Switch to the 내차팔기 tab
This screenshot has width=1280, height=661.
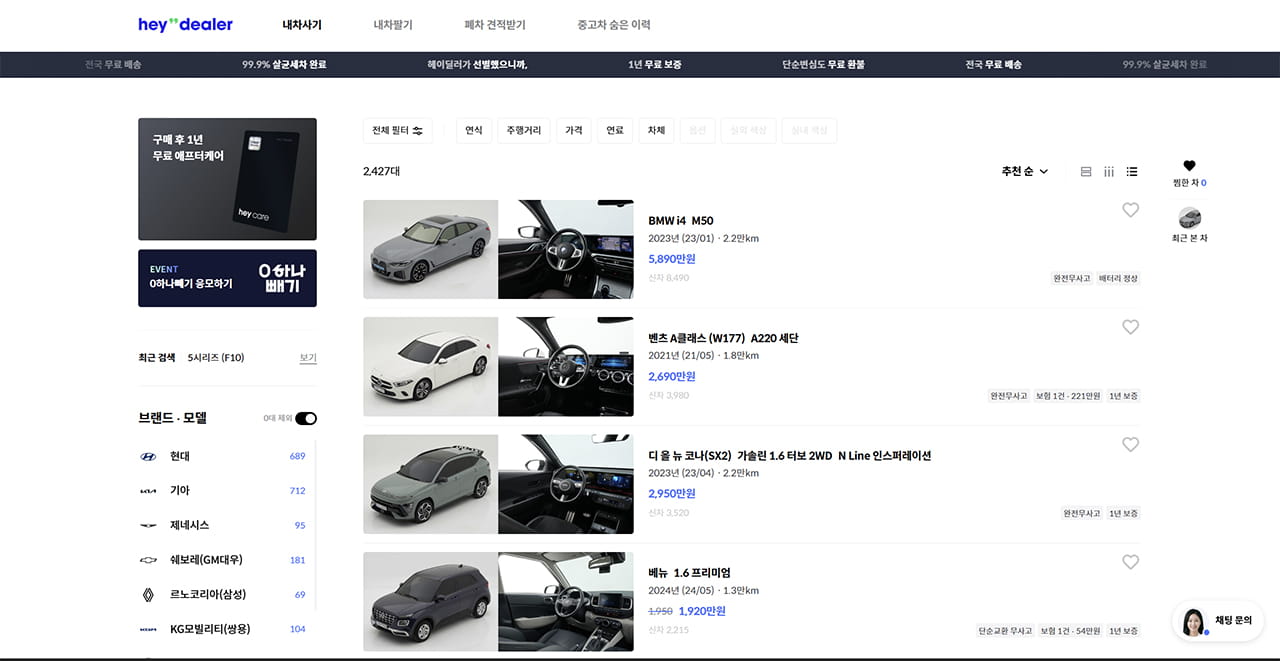coord(393,25)
